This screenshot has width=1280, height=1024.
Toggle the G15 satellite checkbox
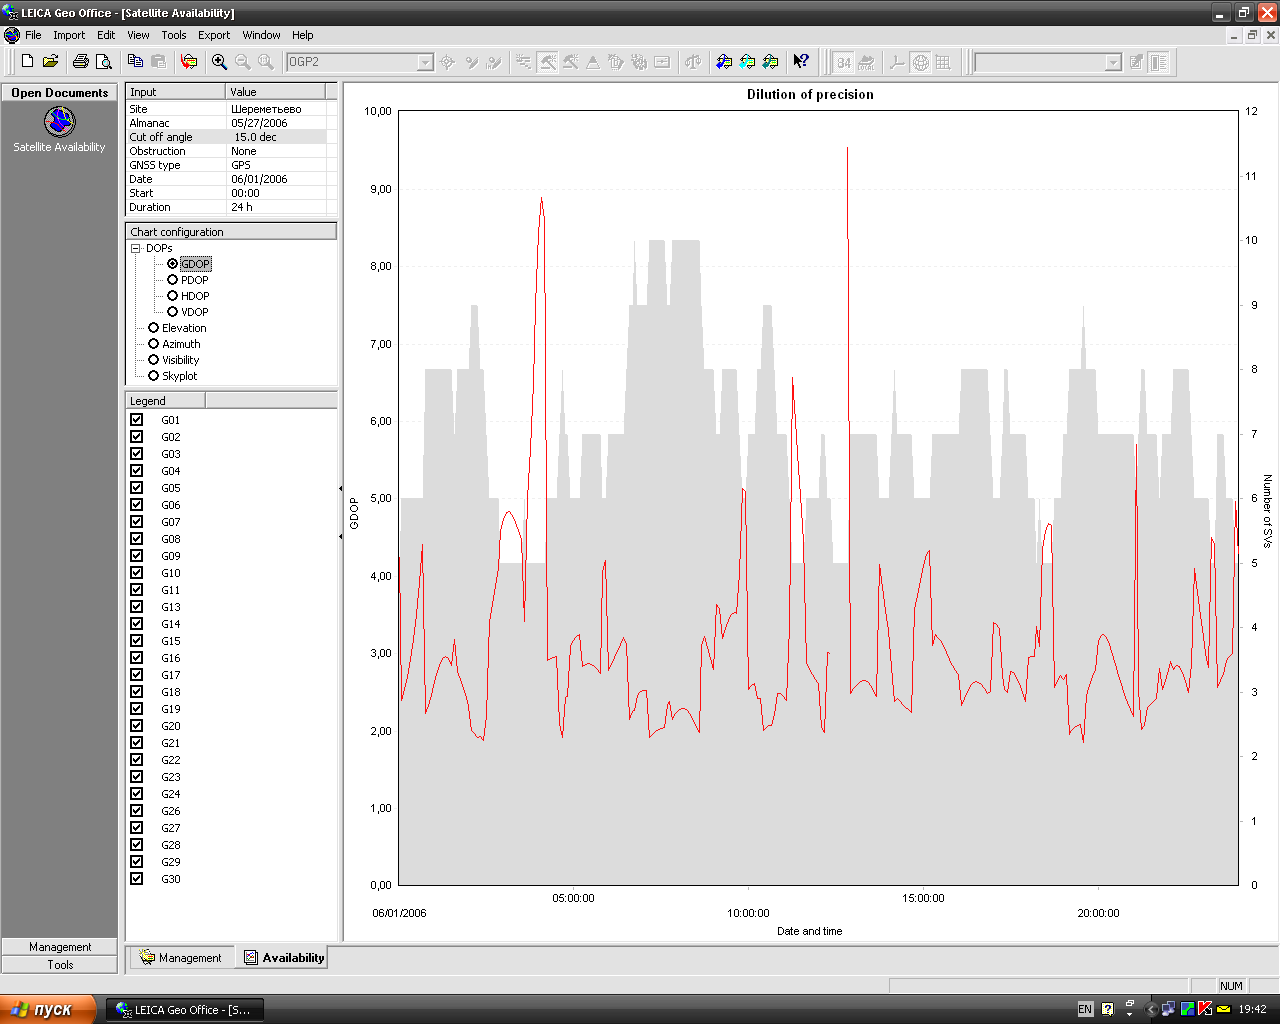tap(137, 641)
